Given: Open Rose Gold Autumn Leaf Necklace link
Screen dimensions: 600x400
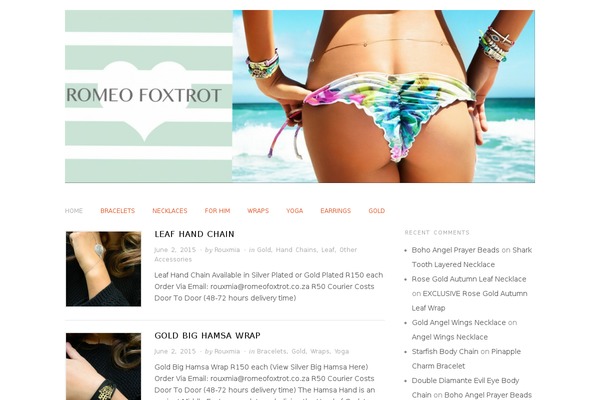Looking at the screenshot, I should tap(469, 279).
